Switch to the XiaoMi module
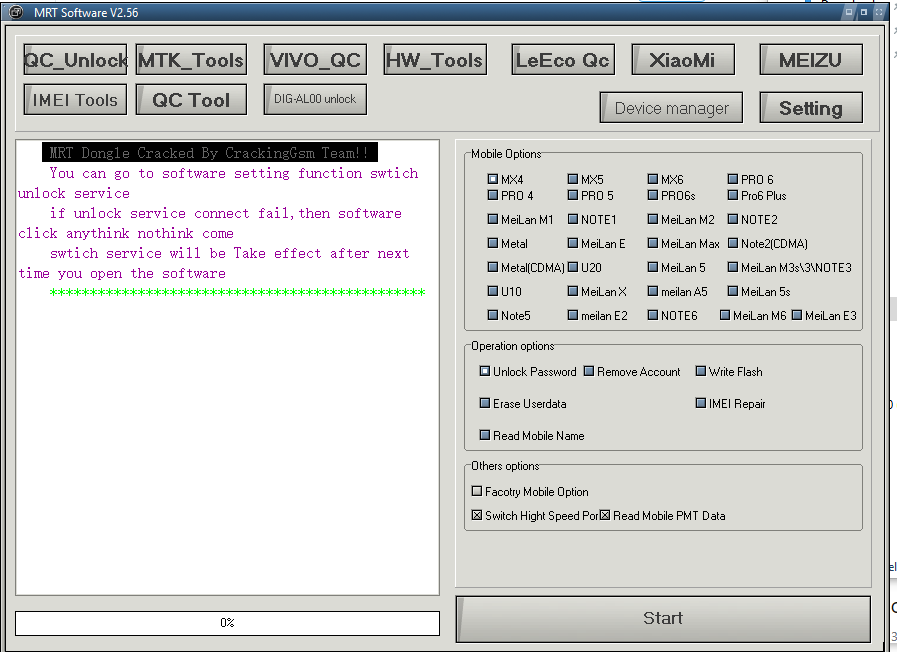 pyautogui.click(x=683, y=59)
